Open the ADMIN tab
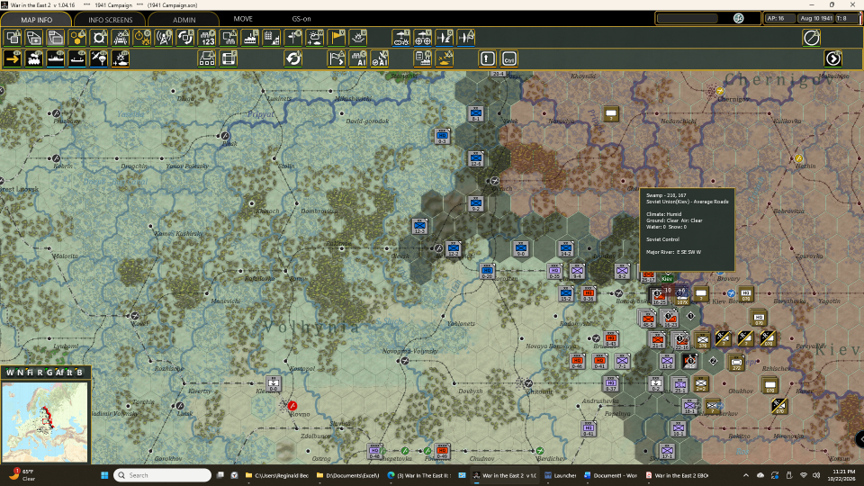 click(x=184, y=19)
